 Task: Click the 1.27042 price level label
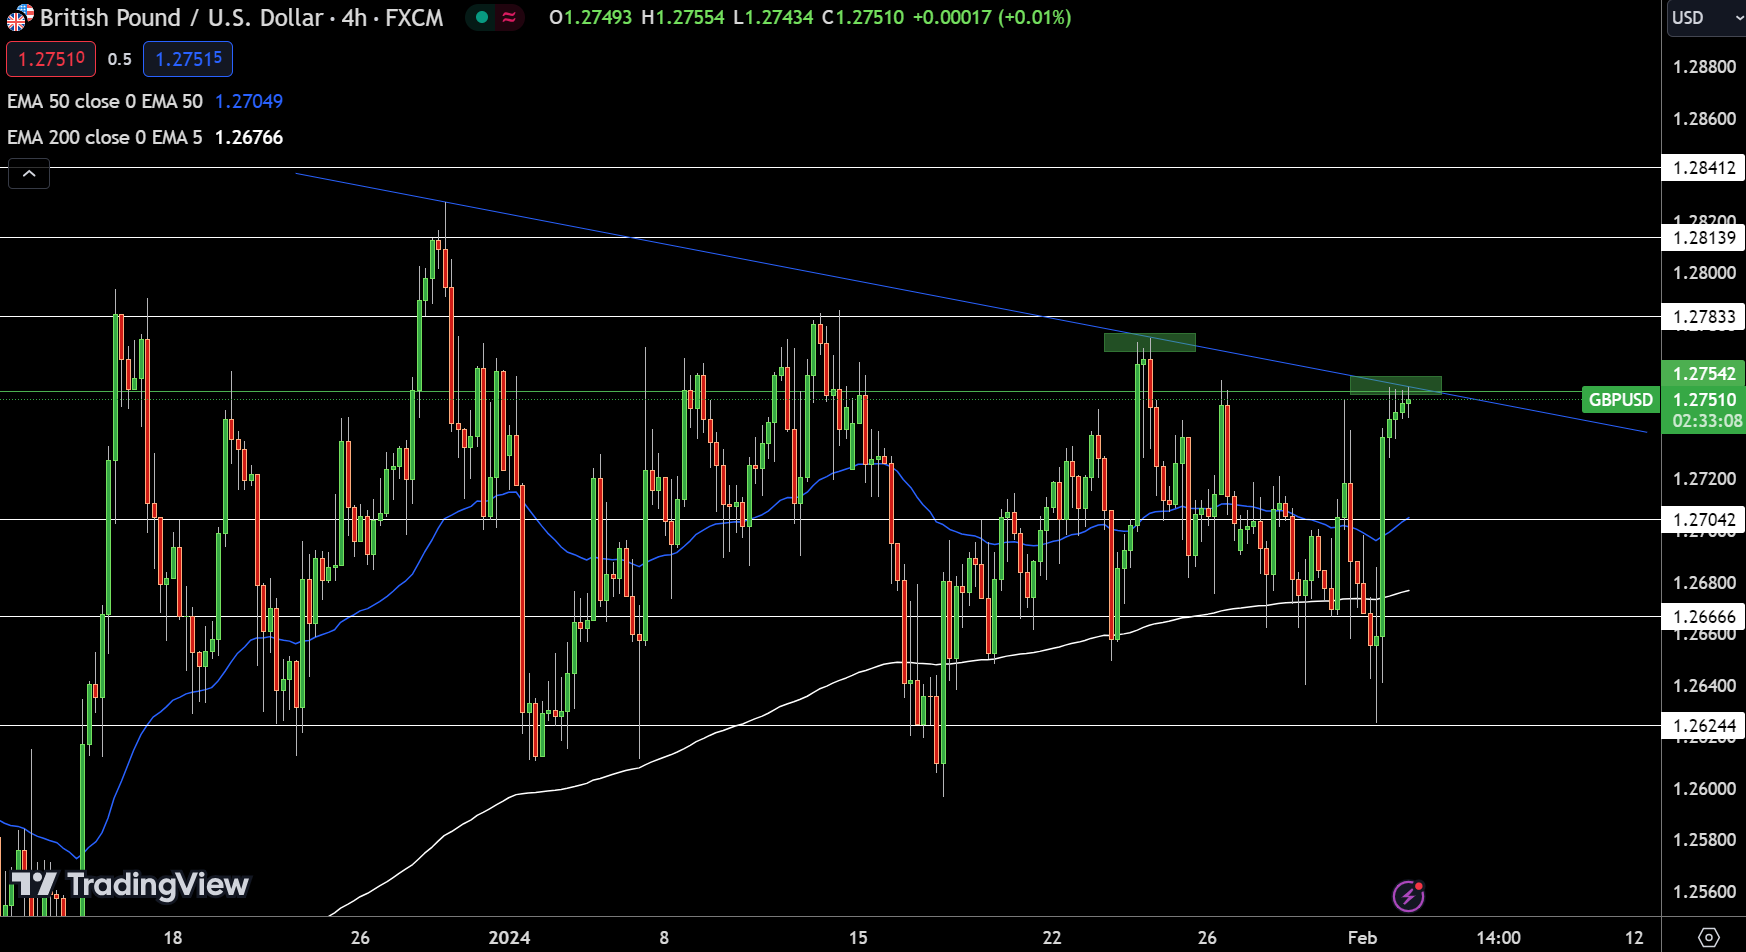pyautogui.click(x=1704, y=519)
